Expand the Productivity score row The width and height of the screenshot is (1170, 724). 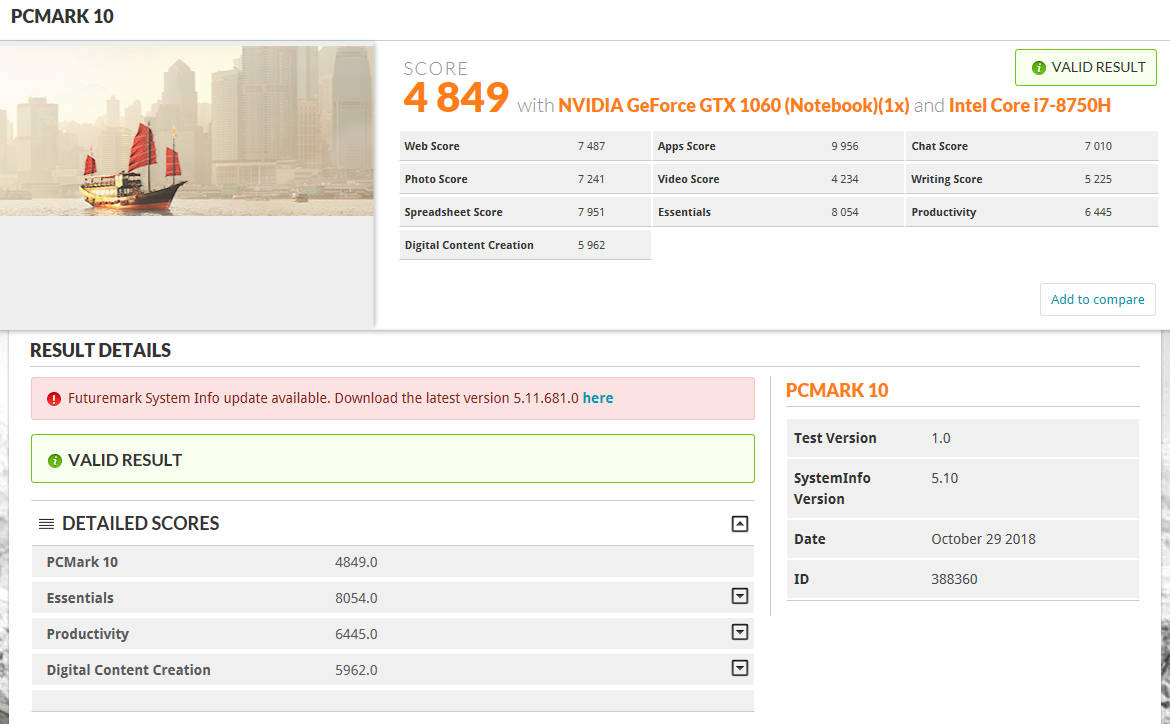tap(740, 632)
